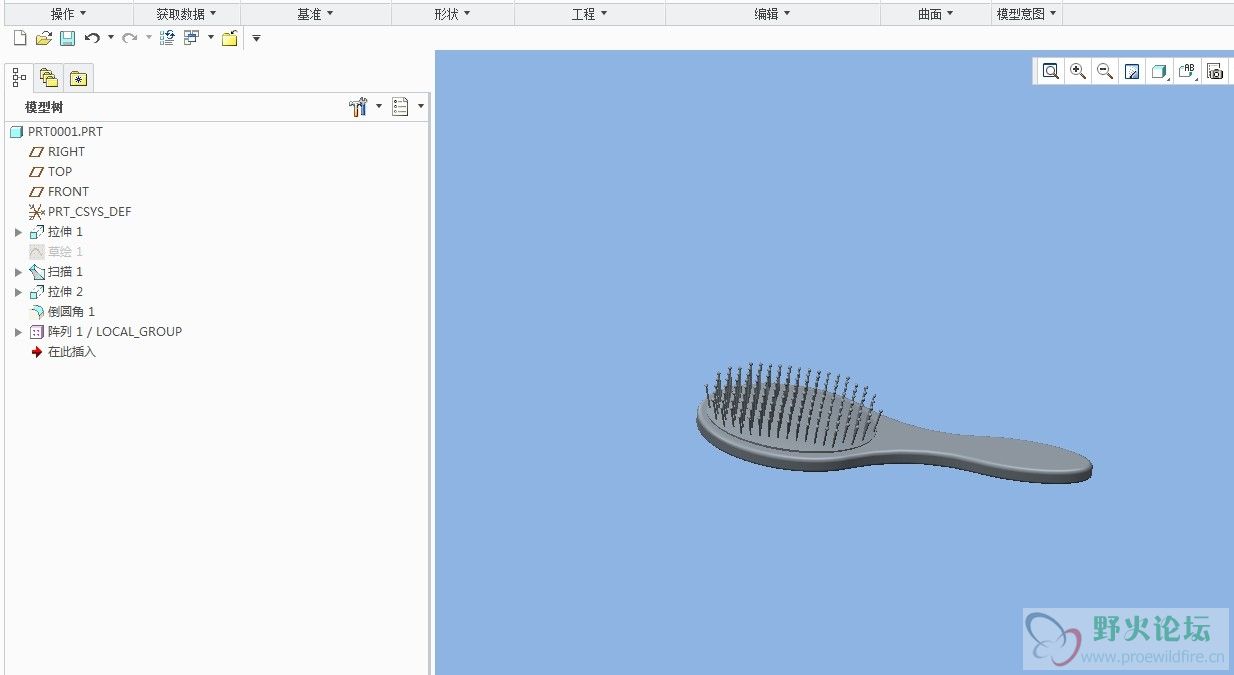Viewport: 1234px width, 675px height.
Task: Click the open folder icon in quick toolbar
Action: point(44,38)
